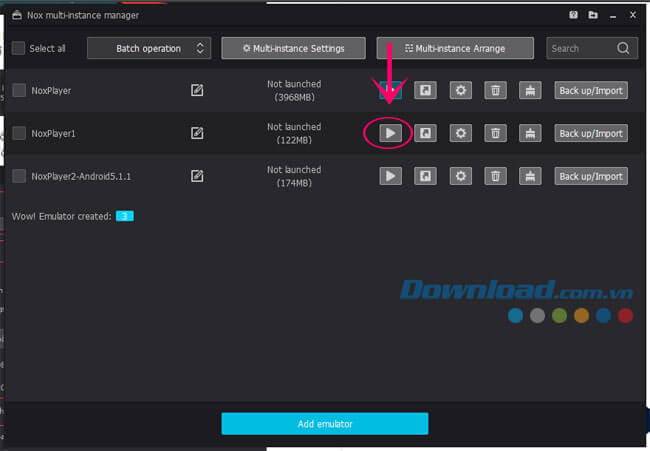Select the NoxPlayer1 name text
Screen dimensions: 650x451
(x=53, y=133)
